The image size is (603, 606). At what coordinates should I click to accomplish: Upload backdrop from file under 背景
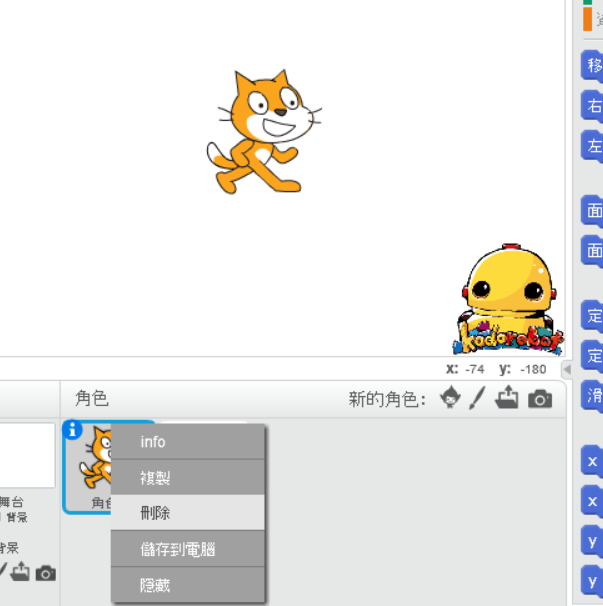click(20, 571)
